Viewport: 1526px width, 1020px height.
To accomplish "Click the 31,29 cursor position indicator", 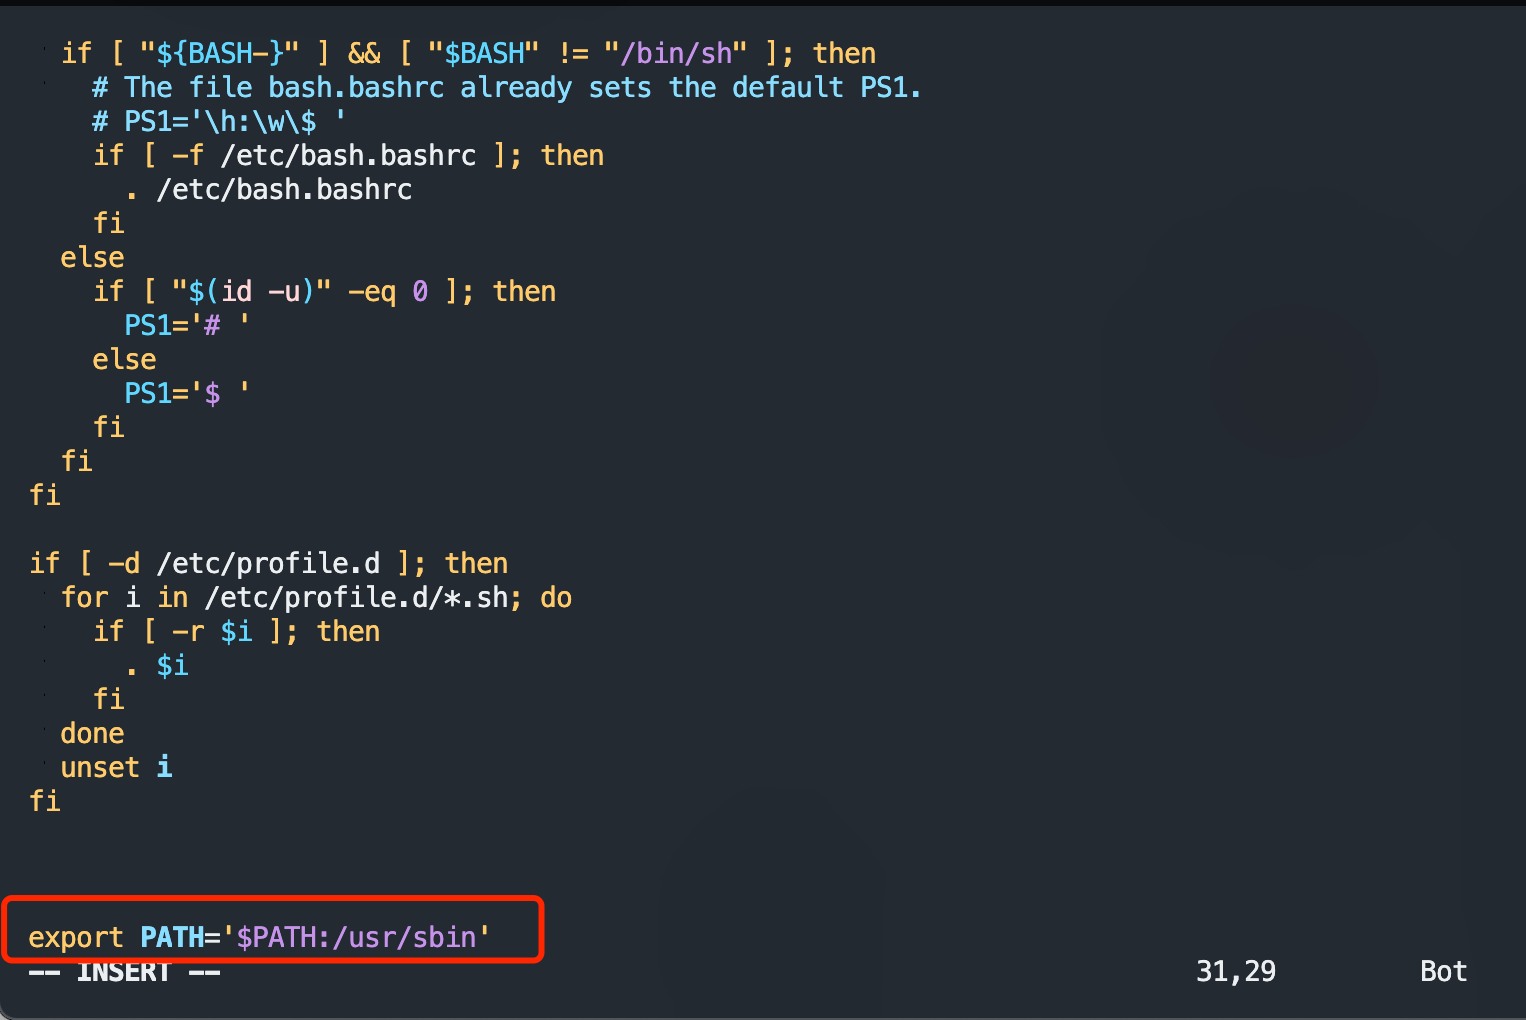I will 1235,971.
